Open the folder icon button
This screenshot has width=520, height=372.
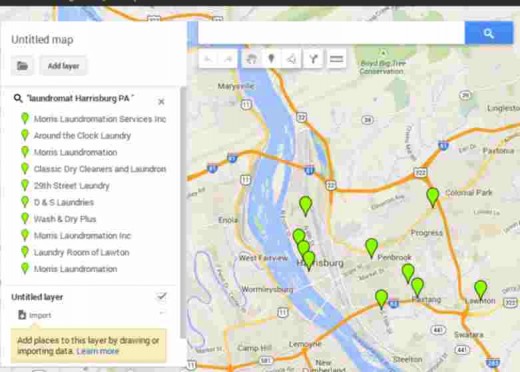pyautogui.click(x=22, y=66)
